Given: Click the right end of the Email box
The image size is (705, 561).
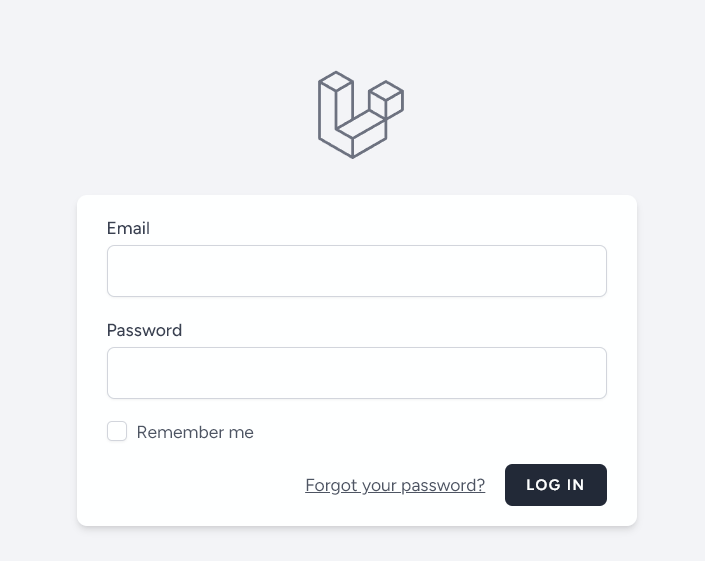Looking at the screenshot, I should [x=598, y=271].
